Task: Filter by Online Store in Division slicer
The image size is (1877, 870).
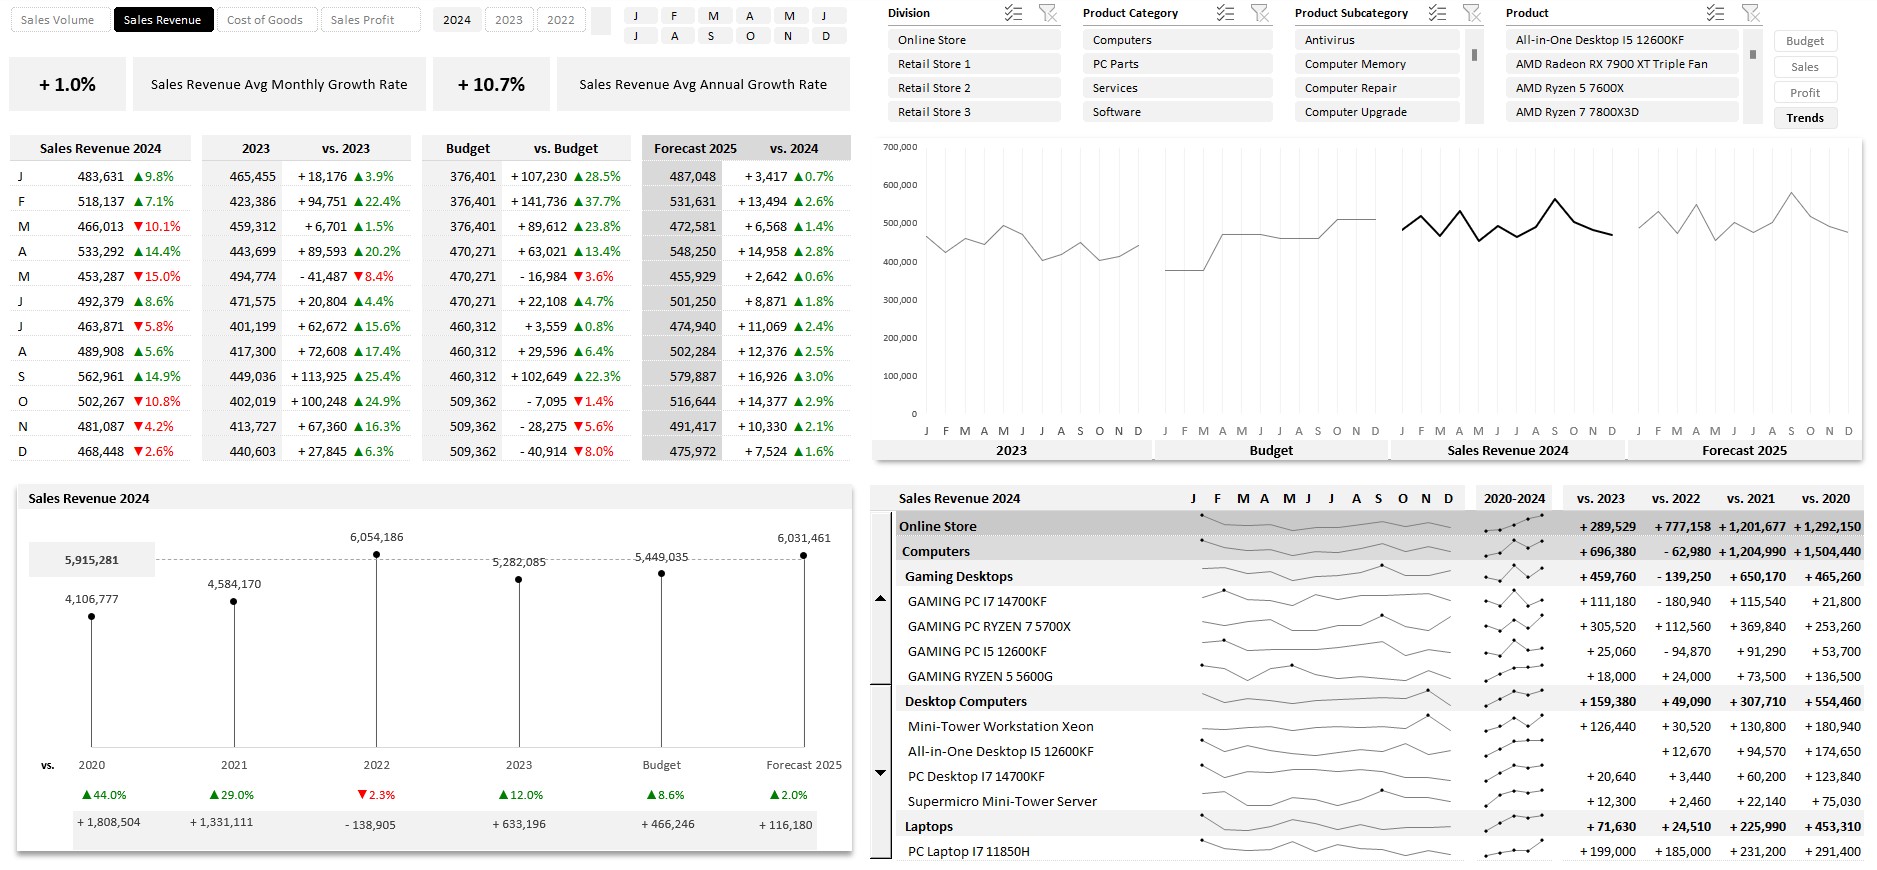Action: (972, 40)
